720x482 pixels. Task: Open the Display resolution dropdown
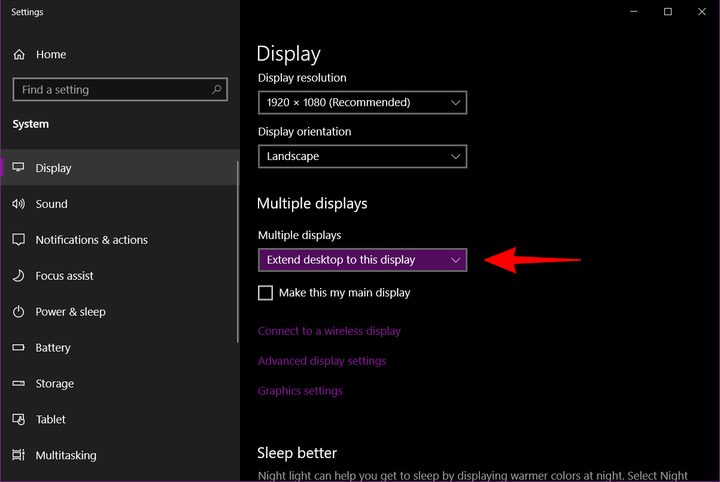pyautogui.click(x=362, y=102)
